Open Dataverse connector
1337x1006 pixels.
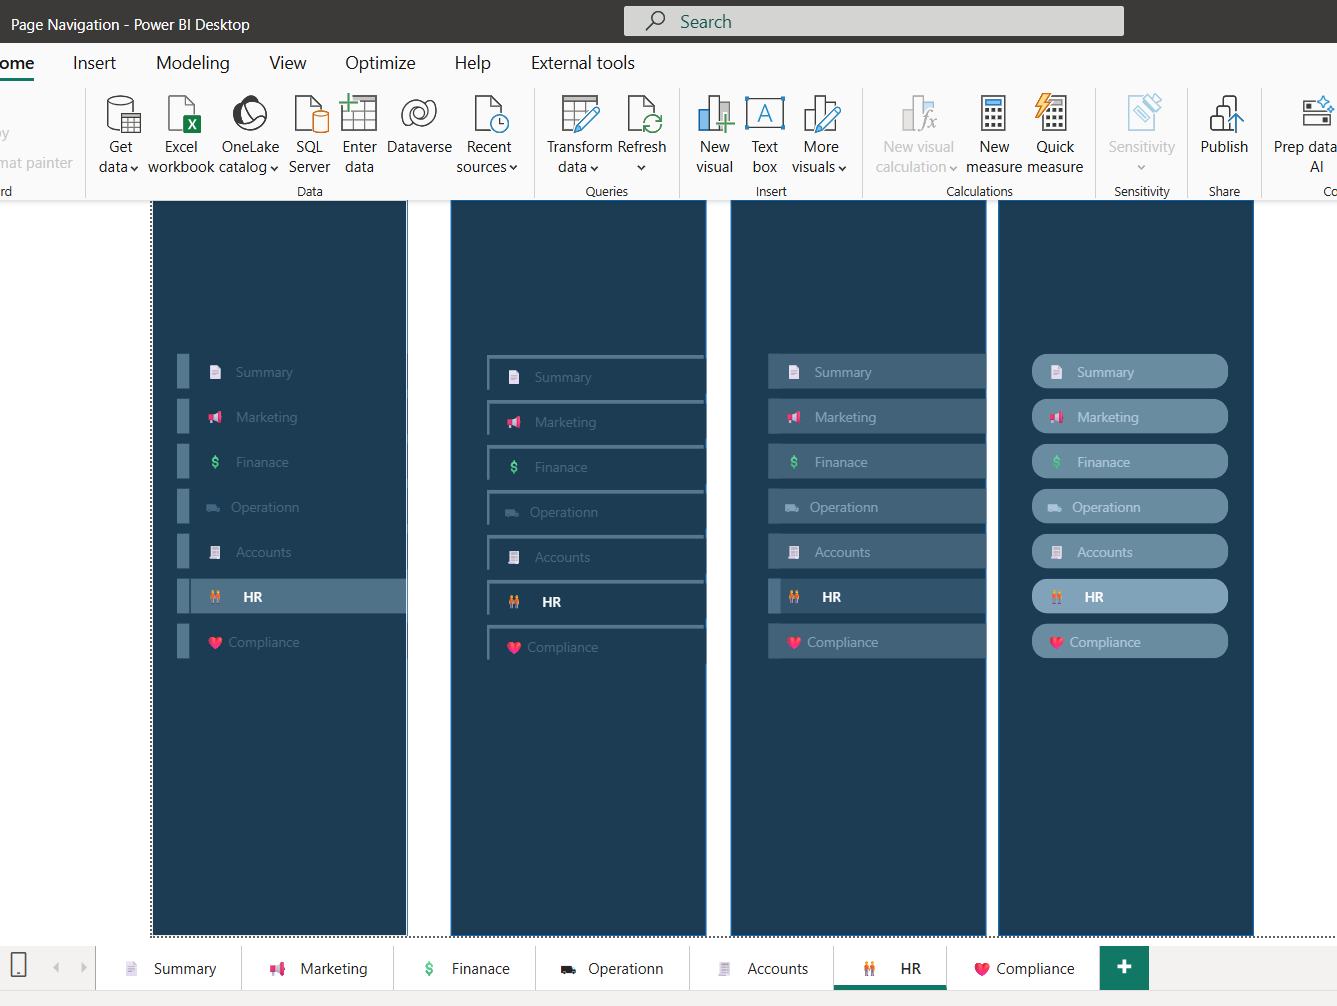coord(419,115)
